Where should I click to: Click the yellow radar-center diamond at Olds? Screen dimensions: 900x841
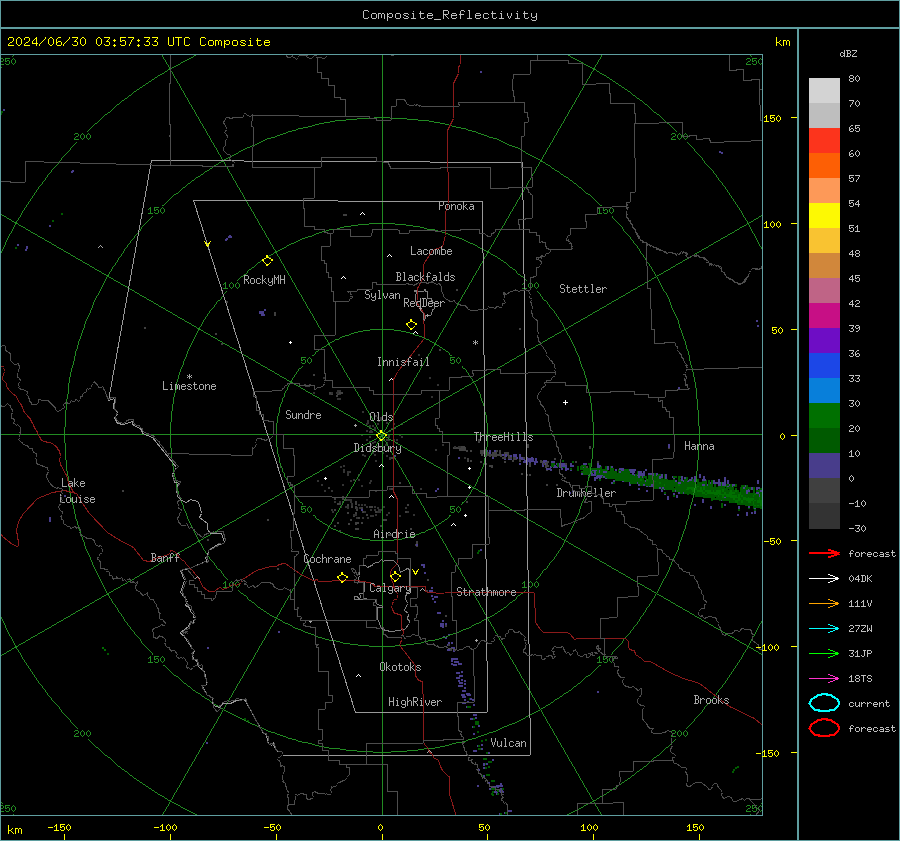(x=381, y=436)
